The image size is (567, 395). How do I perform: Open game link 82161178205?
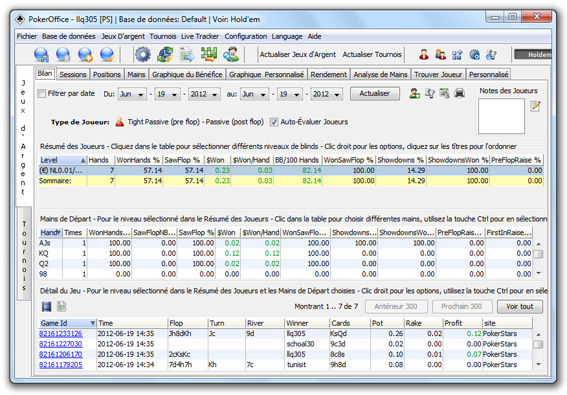pos(61,365)
